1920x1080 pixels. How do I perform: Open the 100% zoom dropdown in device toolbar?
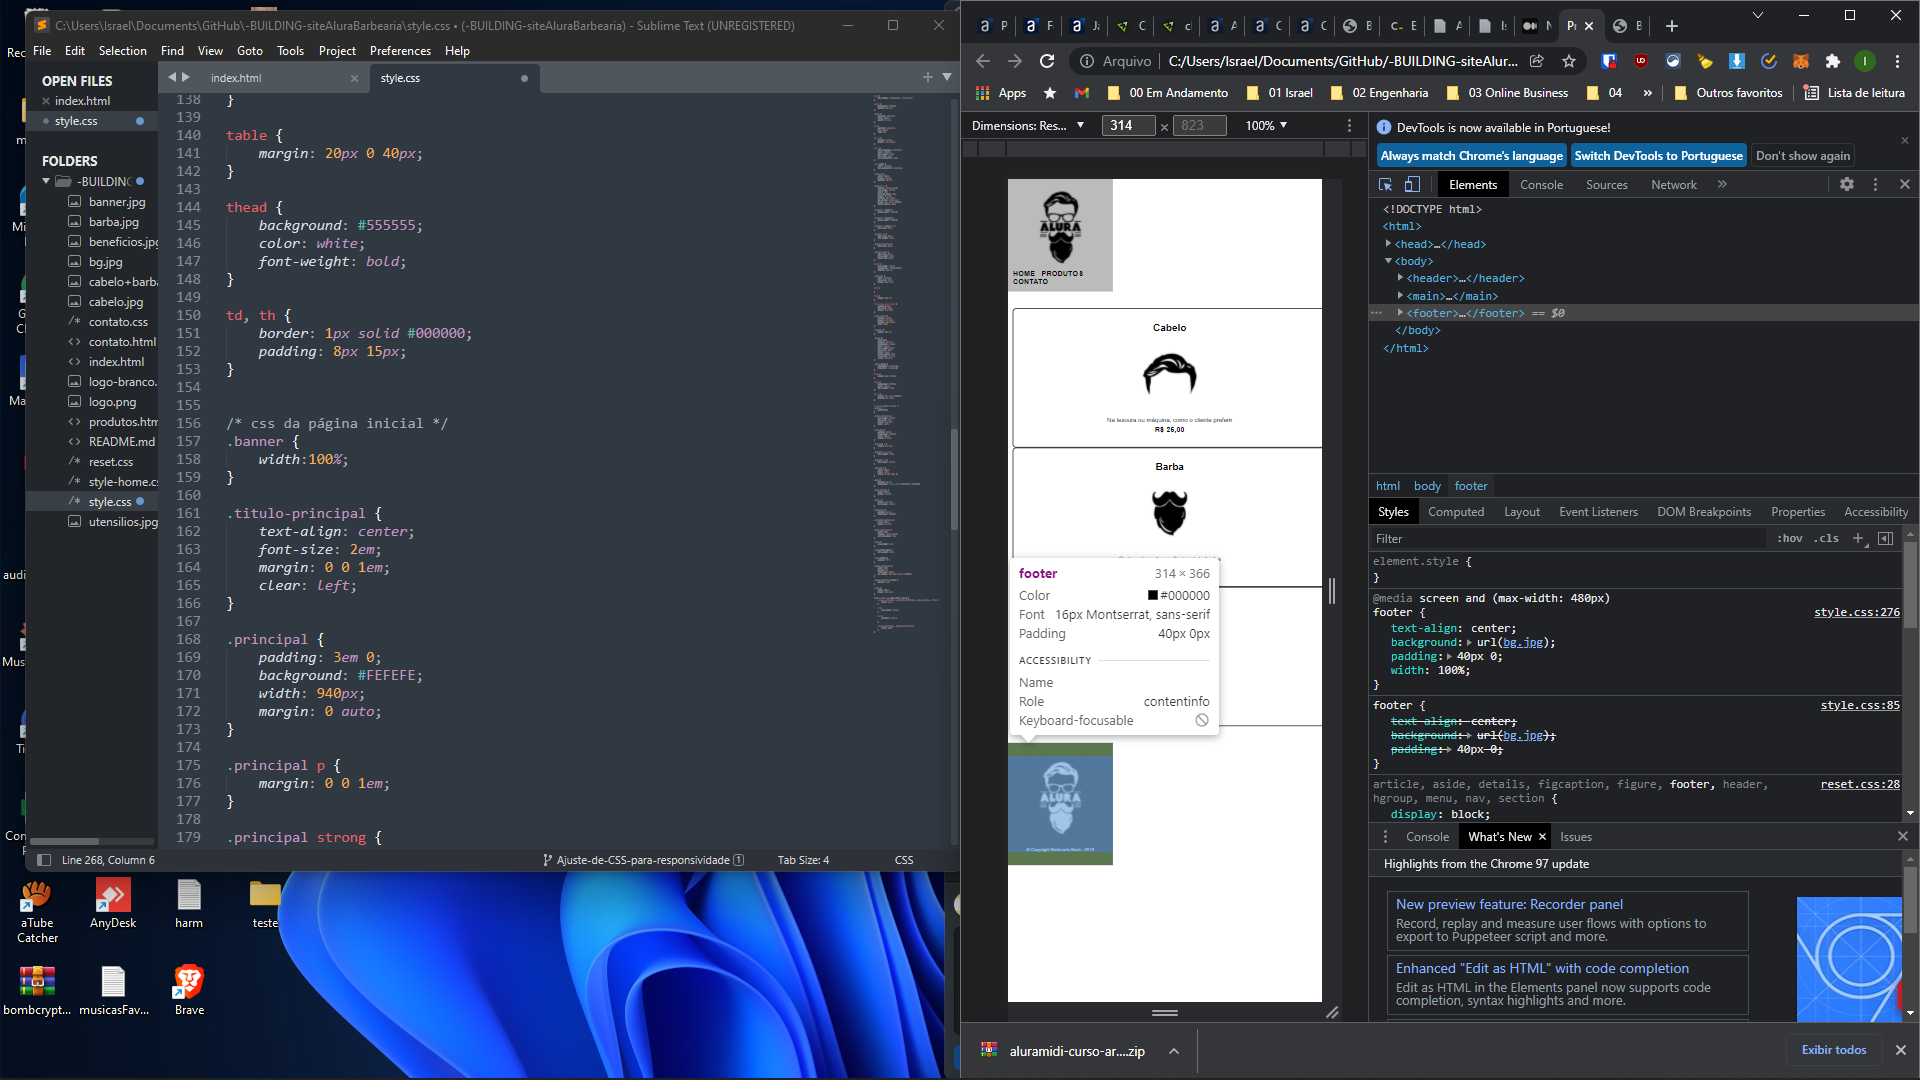[1266, 126]
